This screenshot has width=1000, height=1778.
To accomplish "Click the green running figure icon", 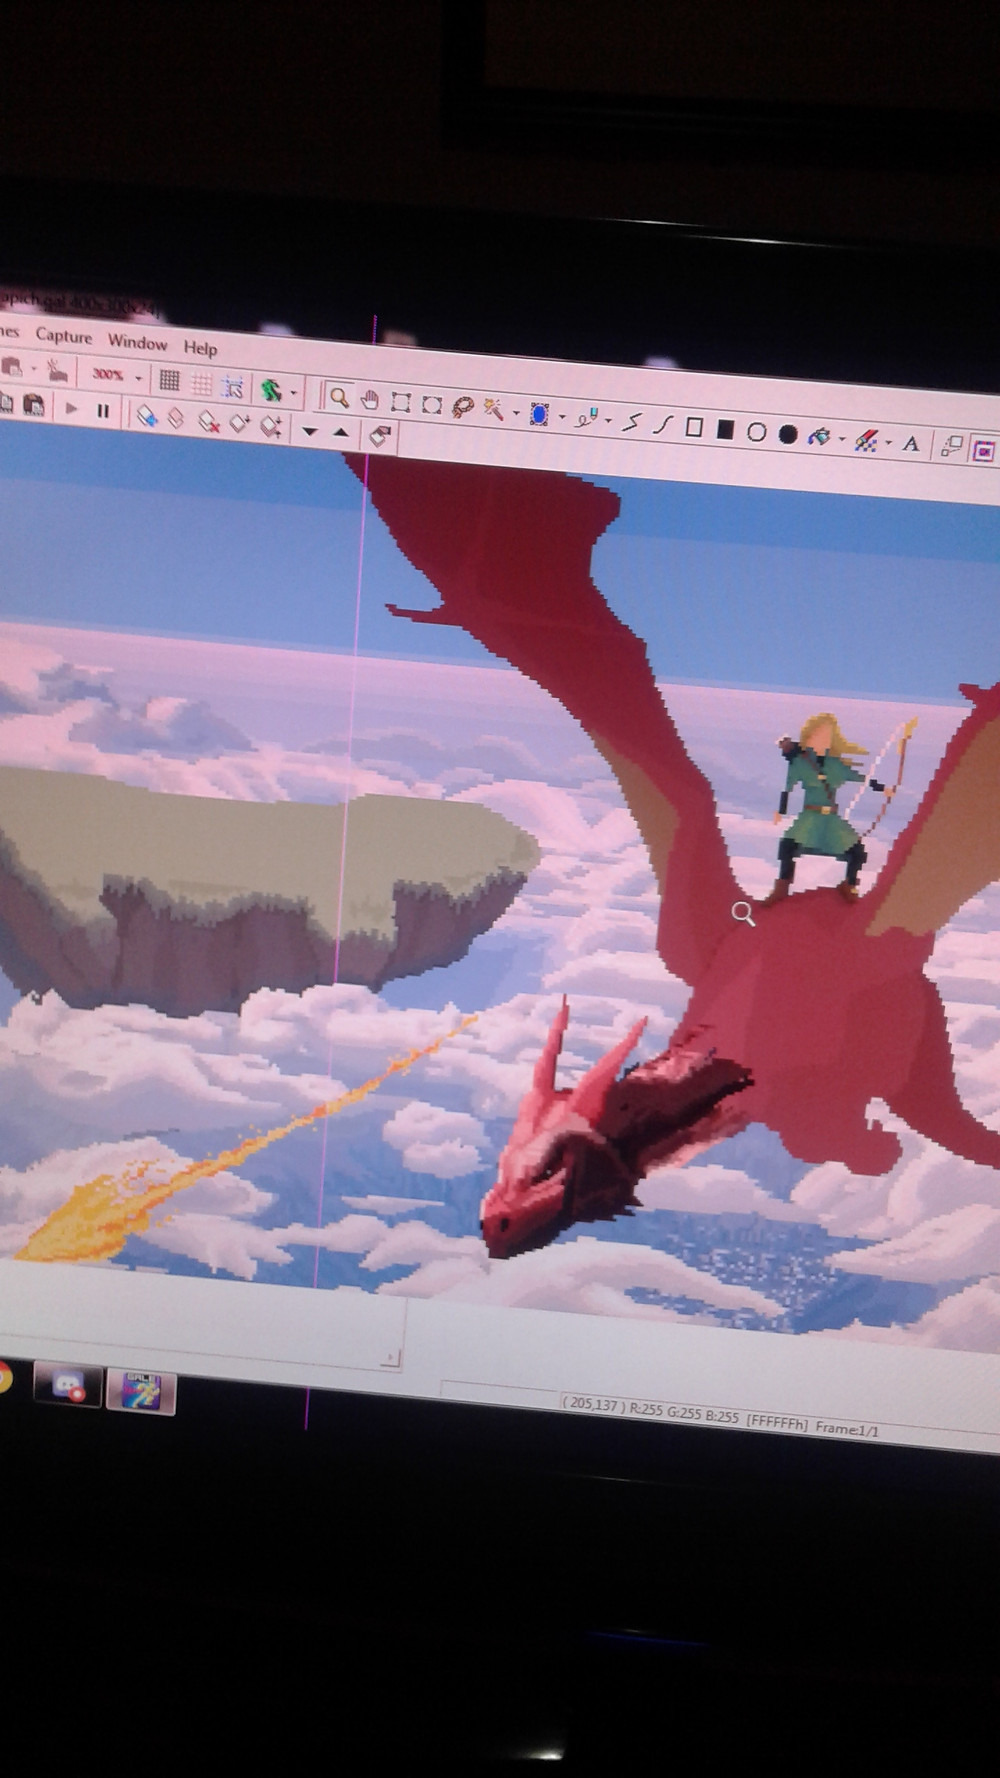I will (x=270, y=389).
